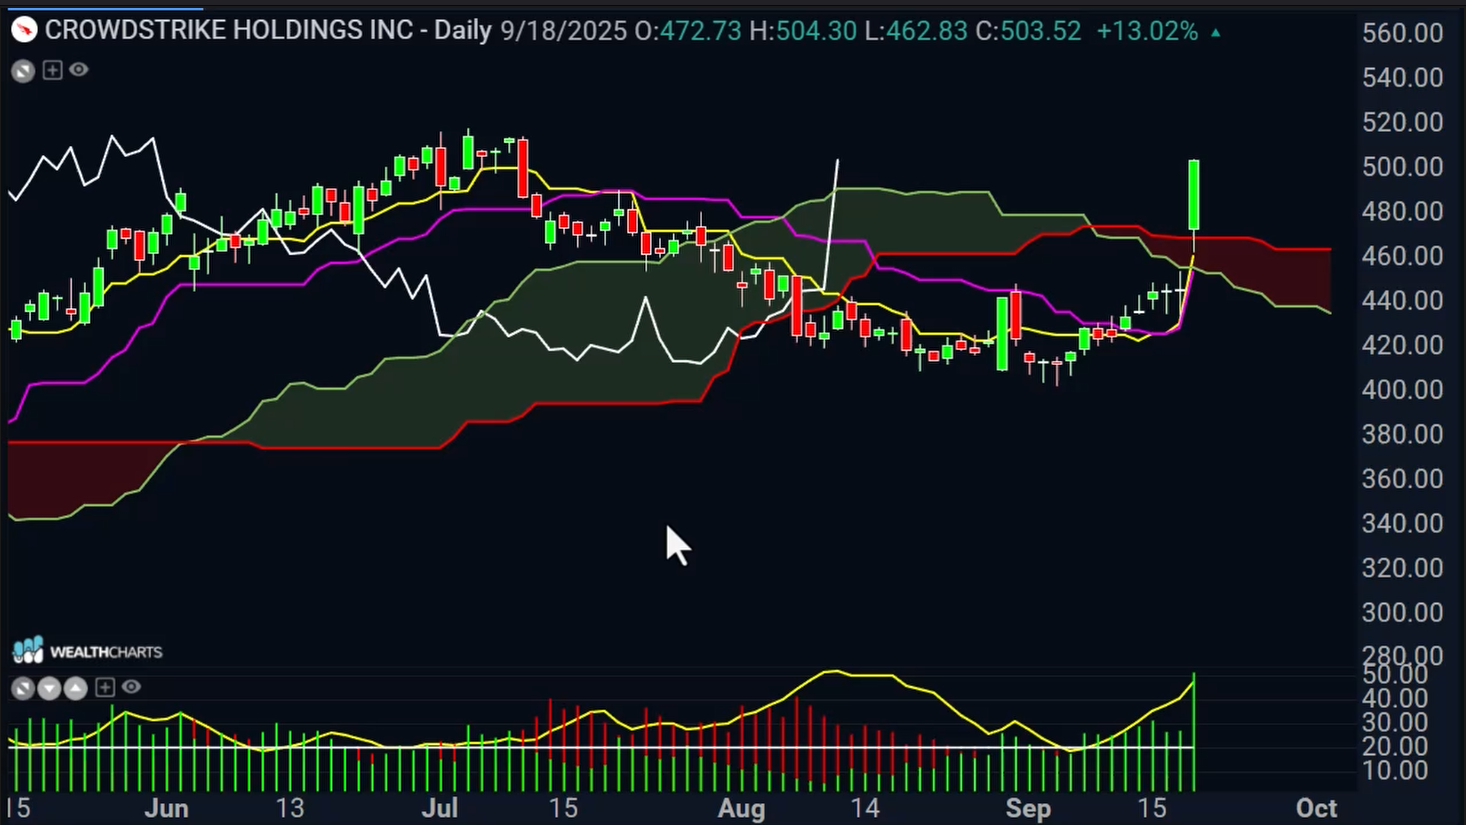Click the latest tall green candlestick
The height and width of the screenshot is (825, 1466).
(x=1194, y=195)
